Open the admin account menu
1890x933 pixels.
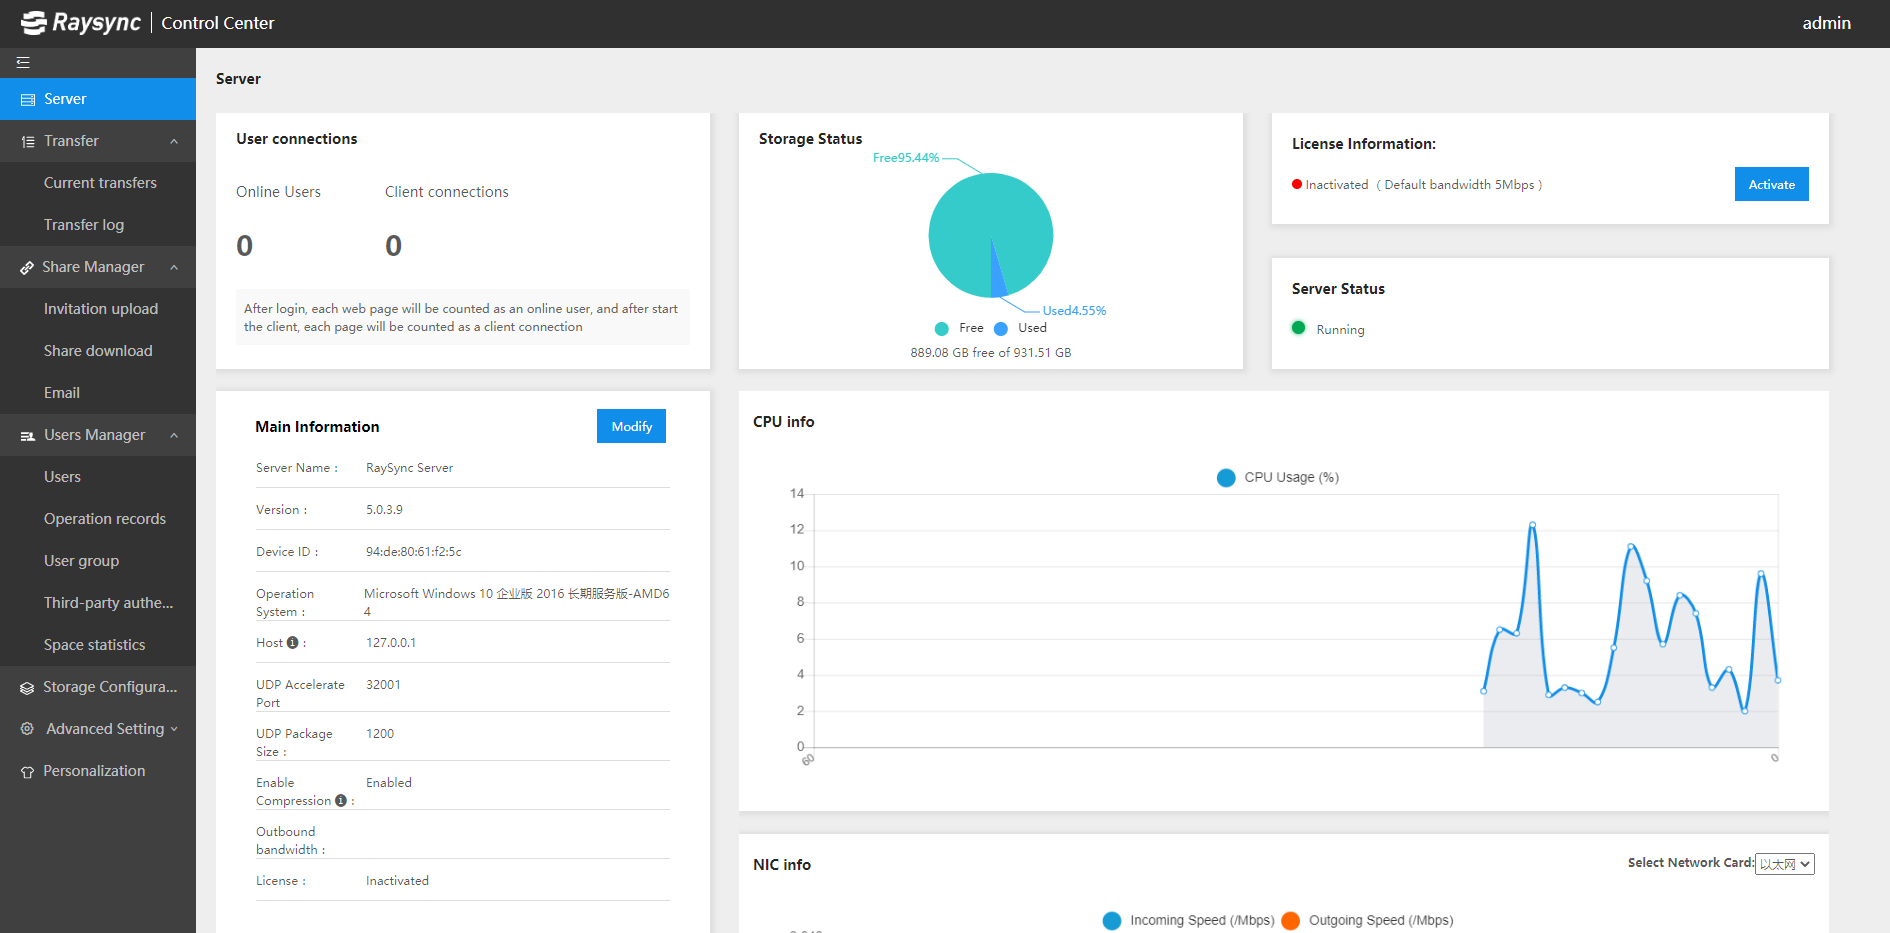1826,23
